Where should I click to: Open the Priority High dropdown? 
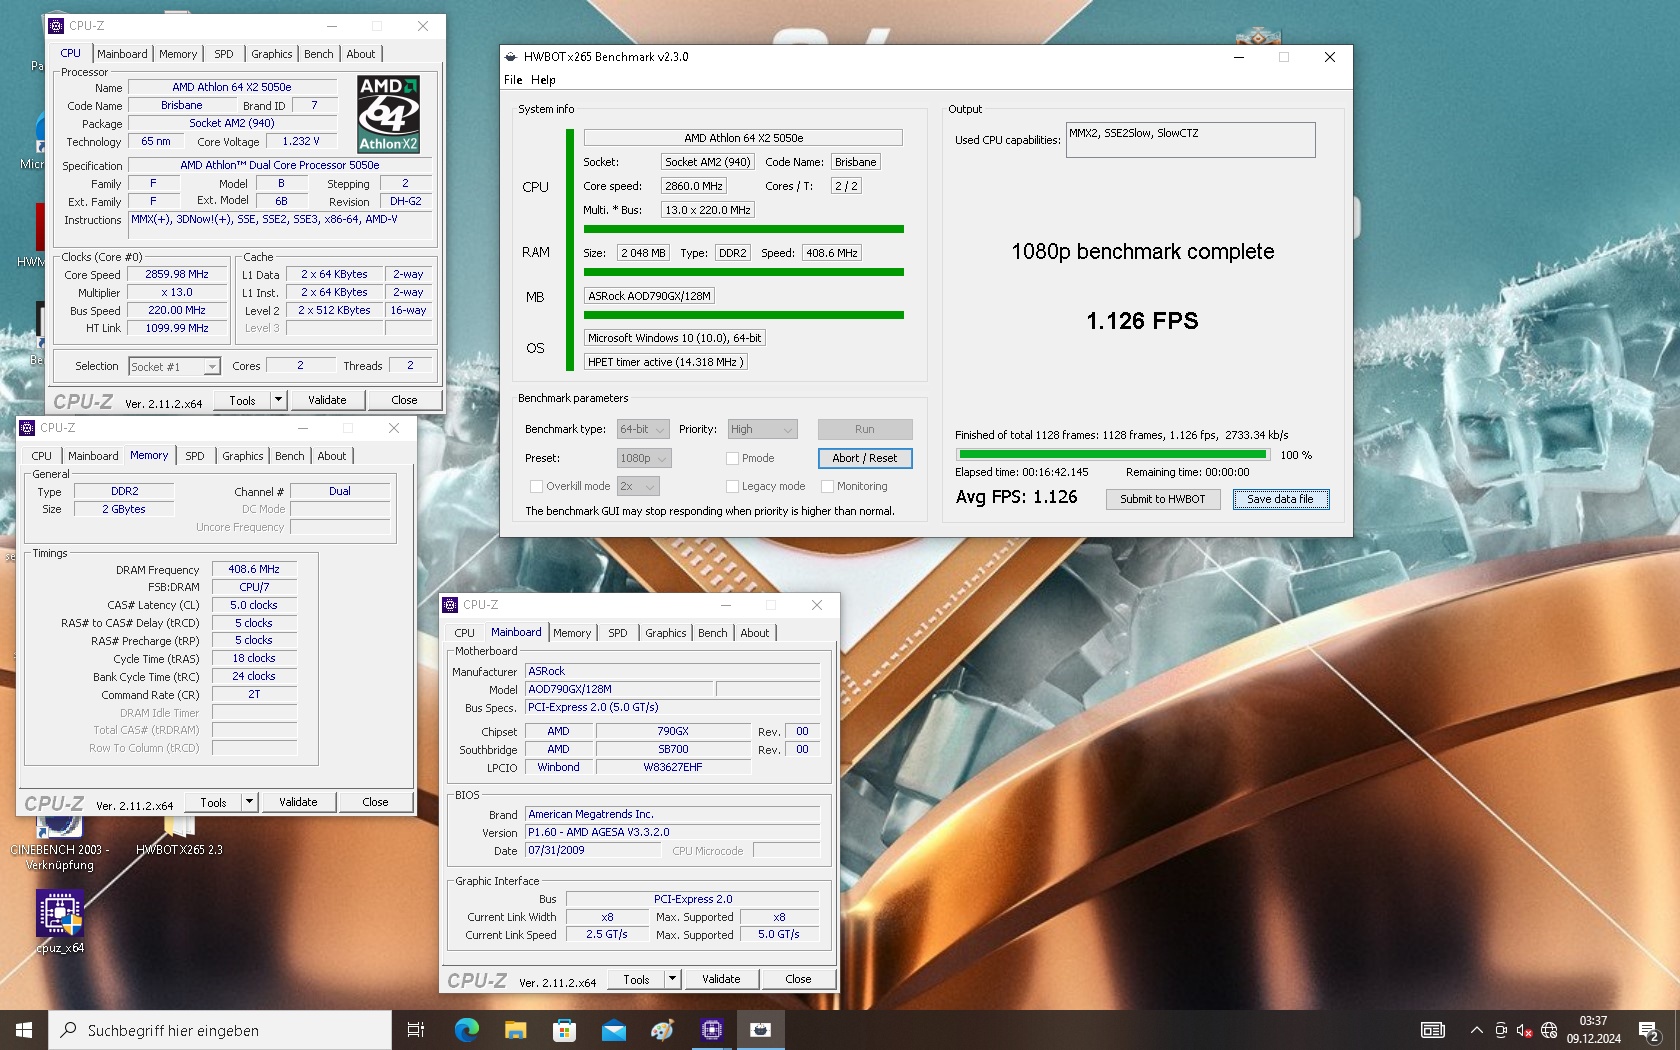(x=762, y=429)
